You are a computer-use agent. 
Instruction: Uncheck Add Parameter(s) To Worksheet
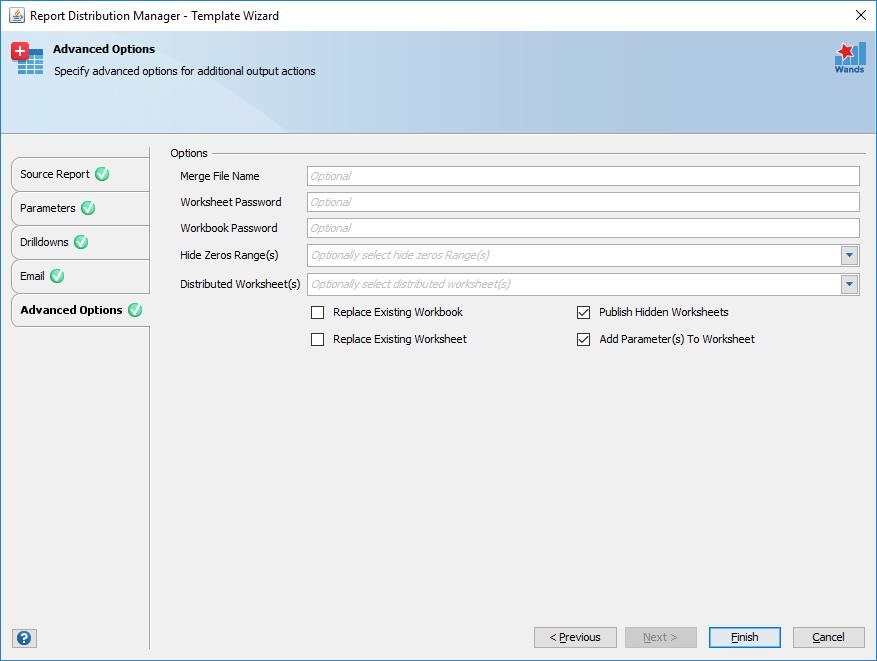[583, 339]
